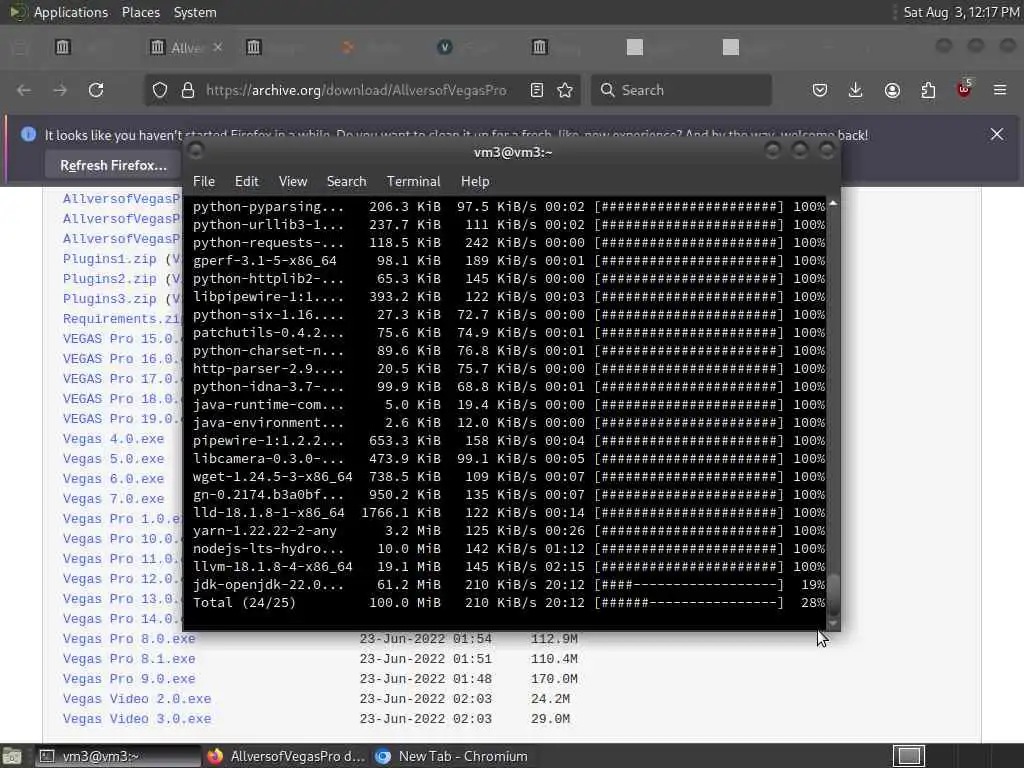Select the 170.0M size of Vegas Pro 9.0
This screenshot has width=1024, height=768.
point(554,679)
